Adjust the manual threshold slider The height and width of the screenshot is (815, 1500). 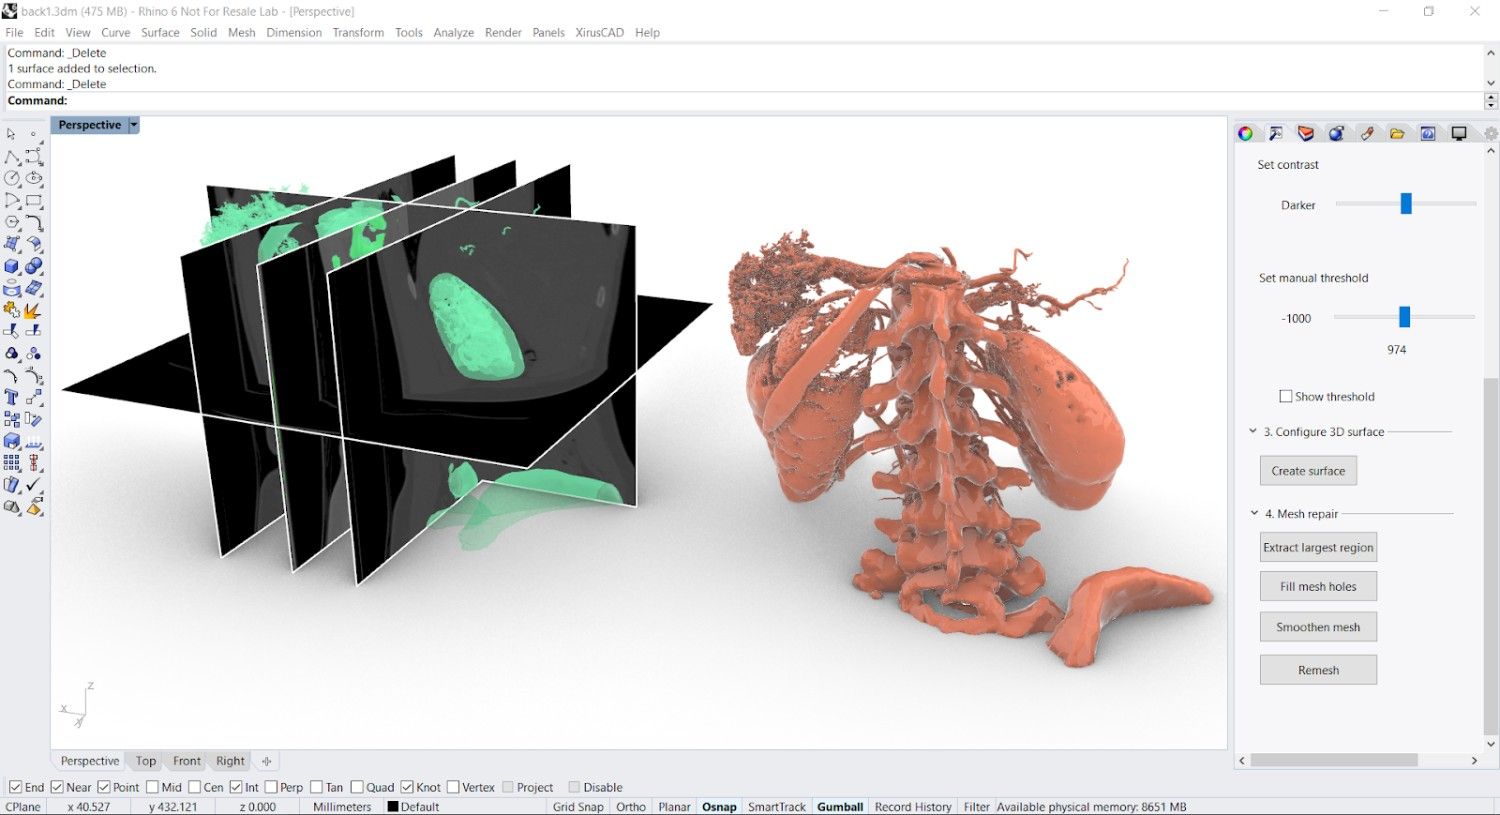click(x=1405, y=317)
